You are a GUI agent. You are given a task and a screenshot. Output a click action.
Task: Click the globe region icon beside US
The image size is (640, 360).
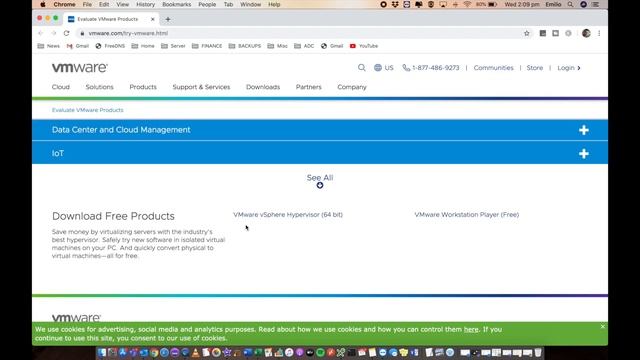(x=378, y=68)
